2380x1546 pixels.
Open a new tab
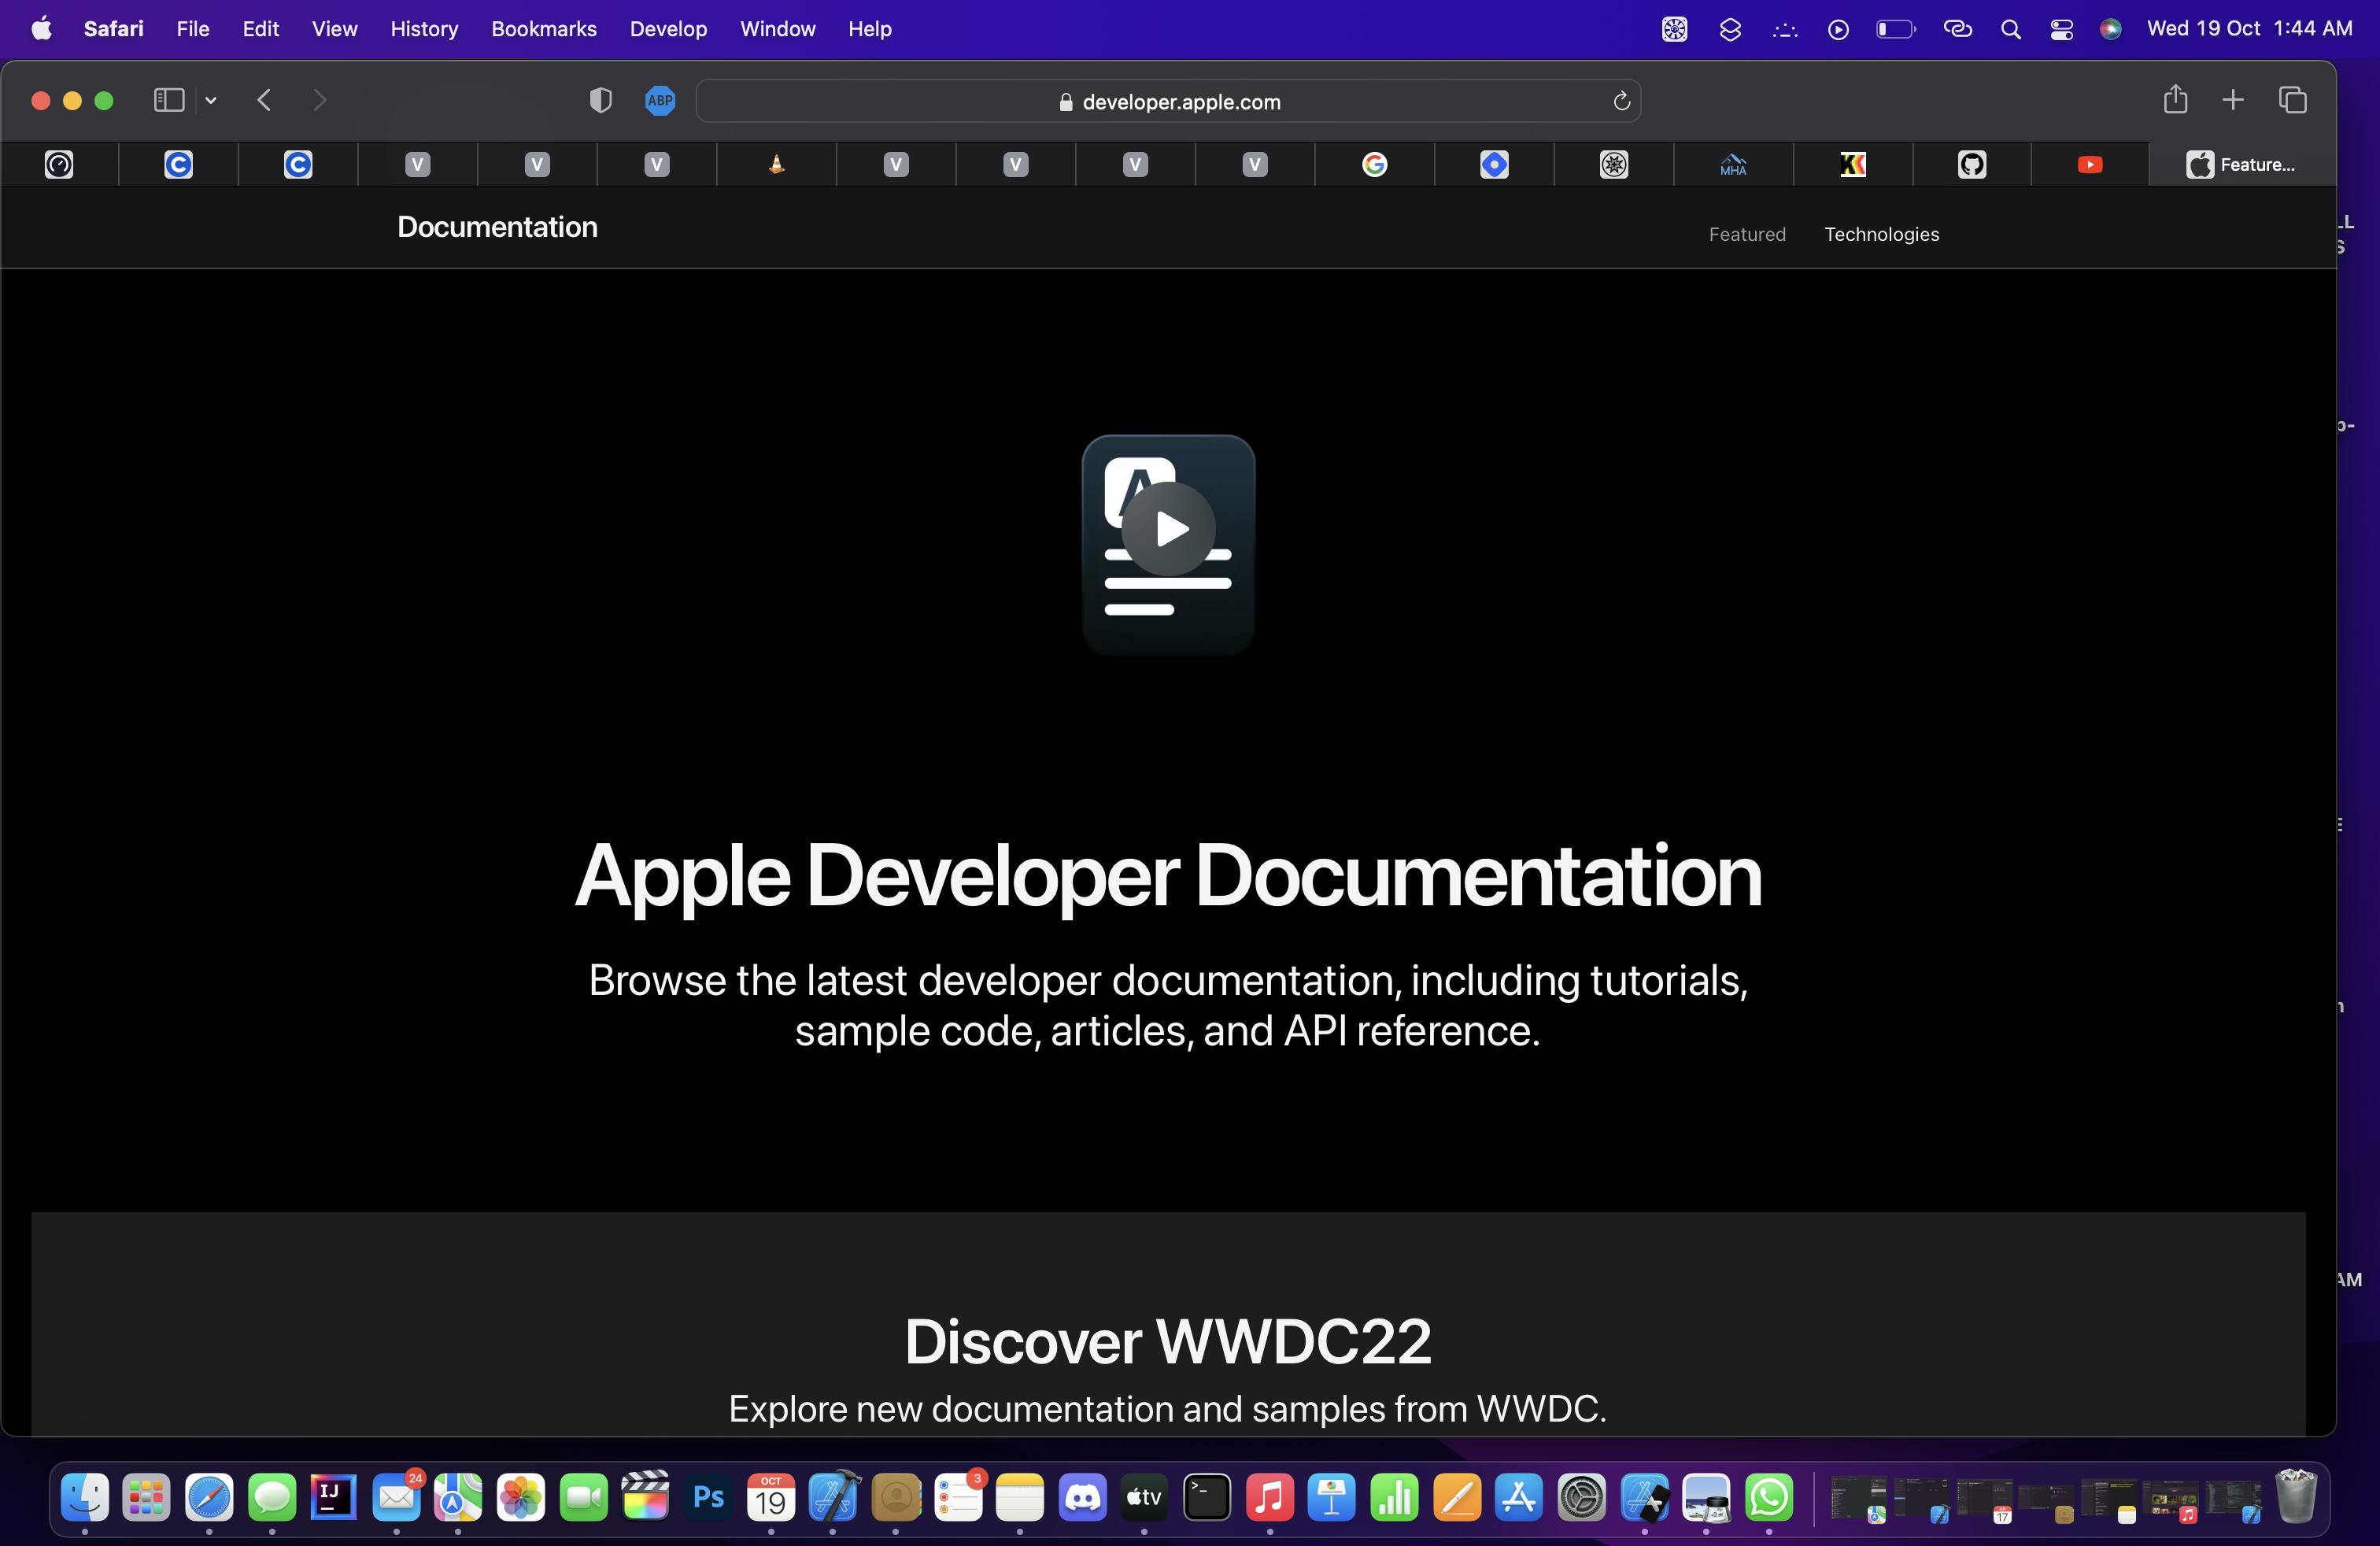point(2233,100)
